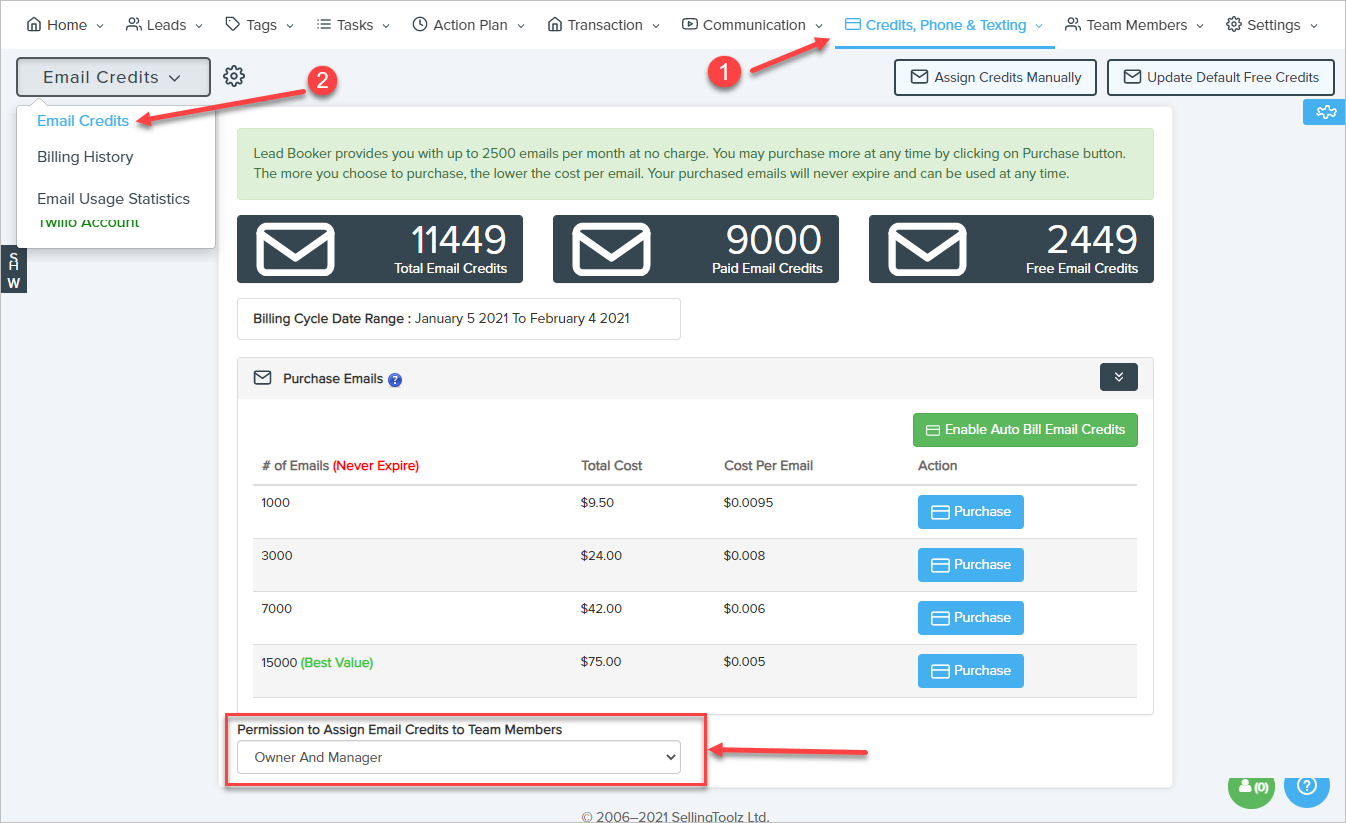Image resolution: width=1346 pixels, height=823 pixels.
Task: Enable Auto Bill Email Credits
Action: (1025, 430)
